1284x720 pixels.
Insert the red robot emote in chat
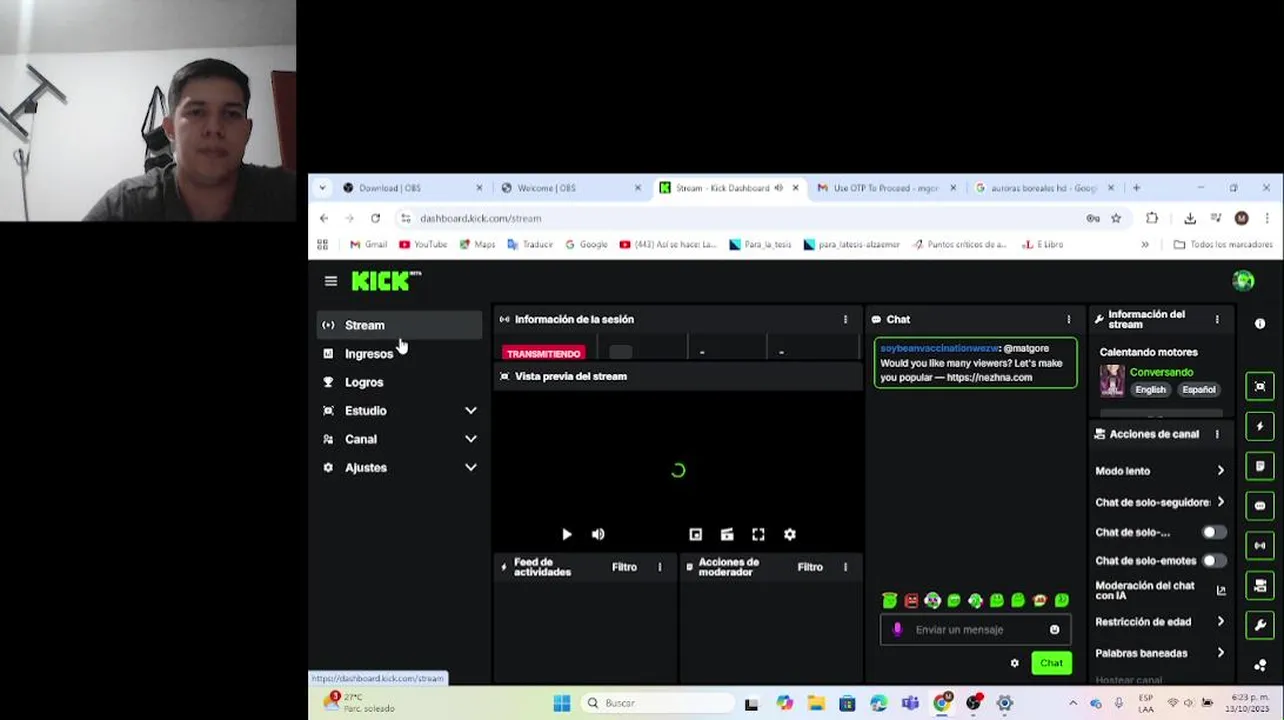(911, 600)
